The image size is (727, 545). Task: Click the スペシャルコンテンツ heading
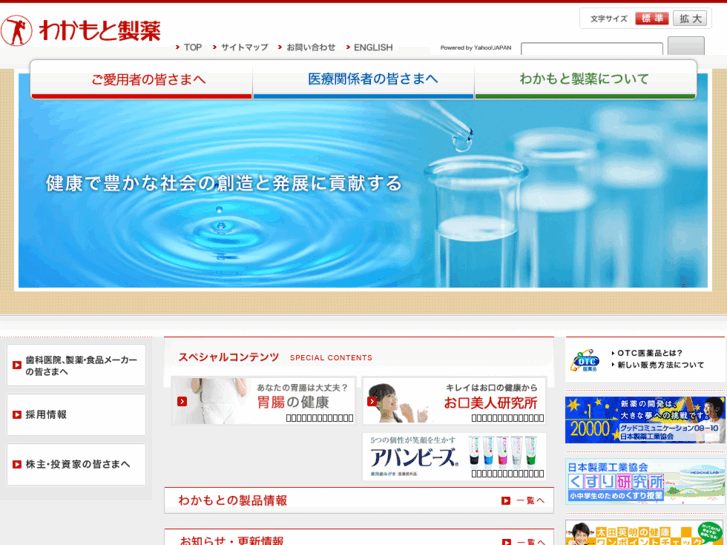tap(229, 357)
